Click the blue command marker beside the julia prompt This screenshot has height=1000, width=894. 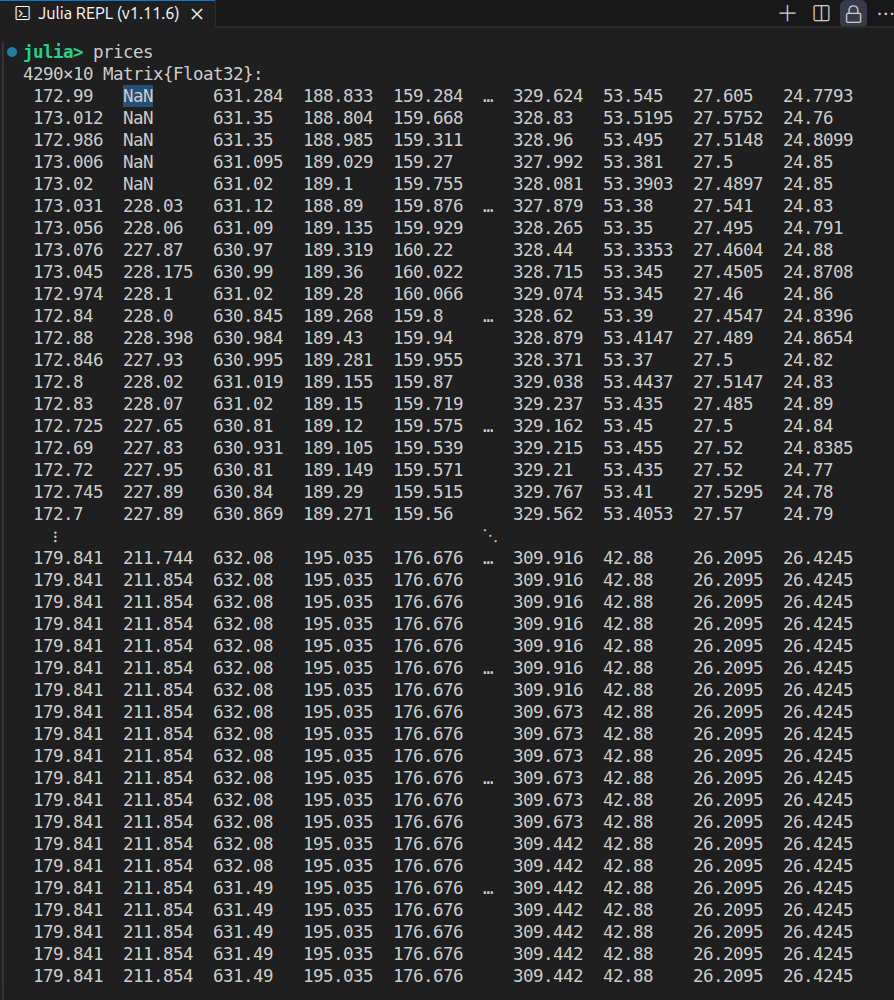[11, 52]
